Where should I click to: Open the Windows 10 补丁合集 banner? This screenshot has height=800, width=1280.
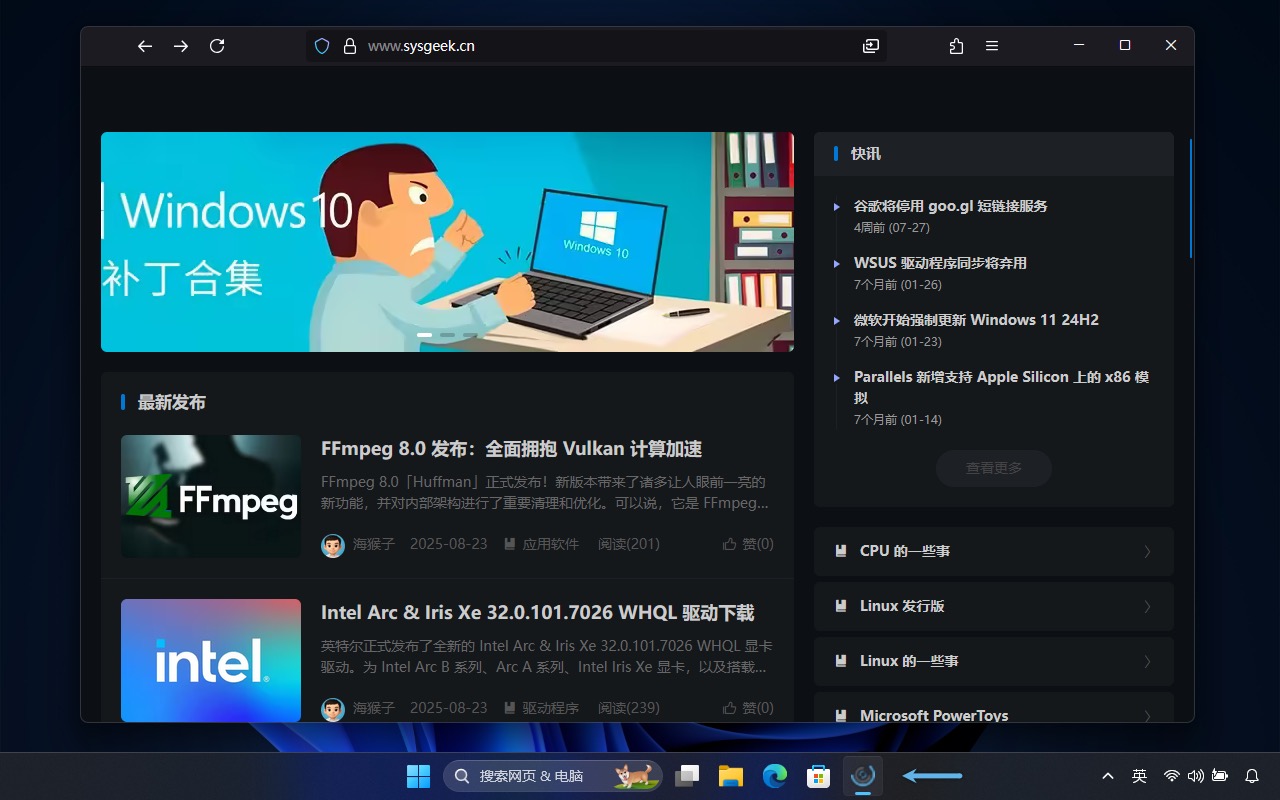pos(447,242)
